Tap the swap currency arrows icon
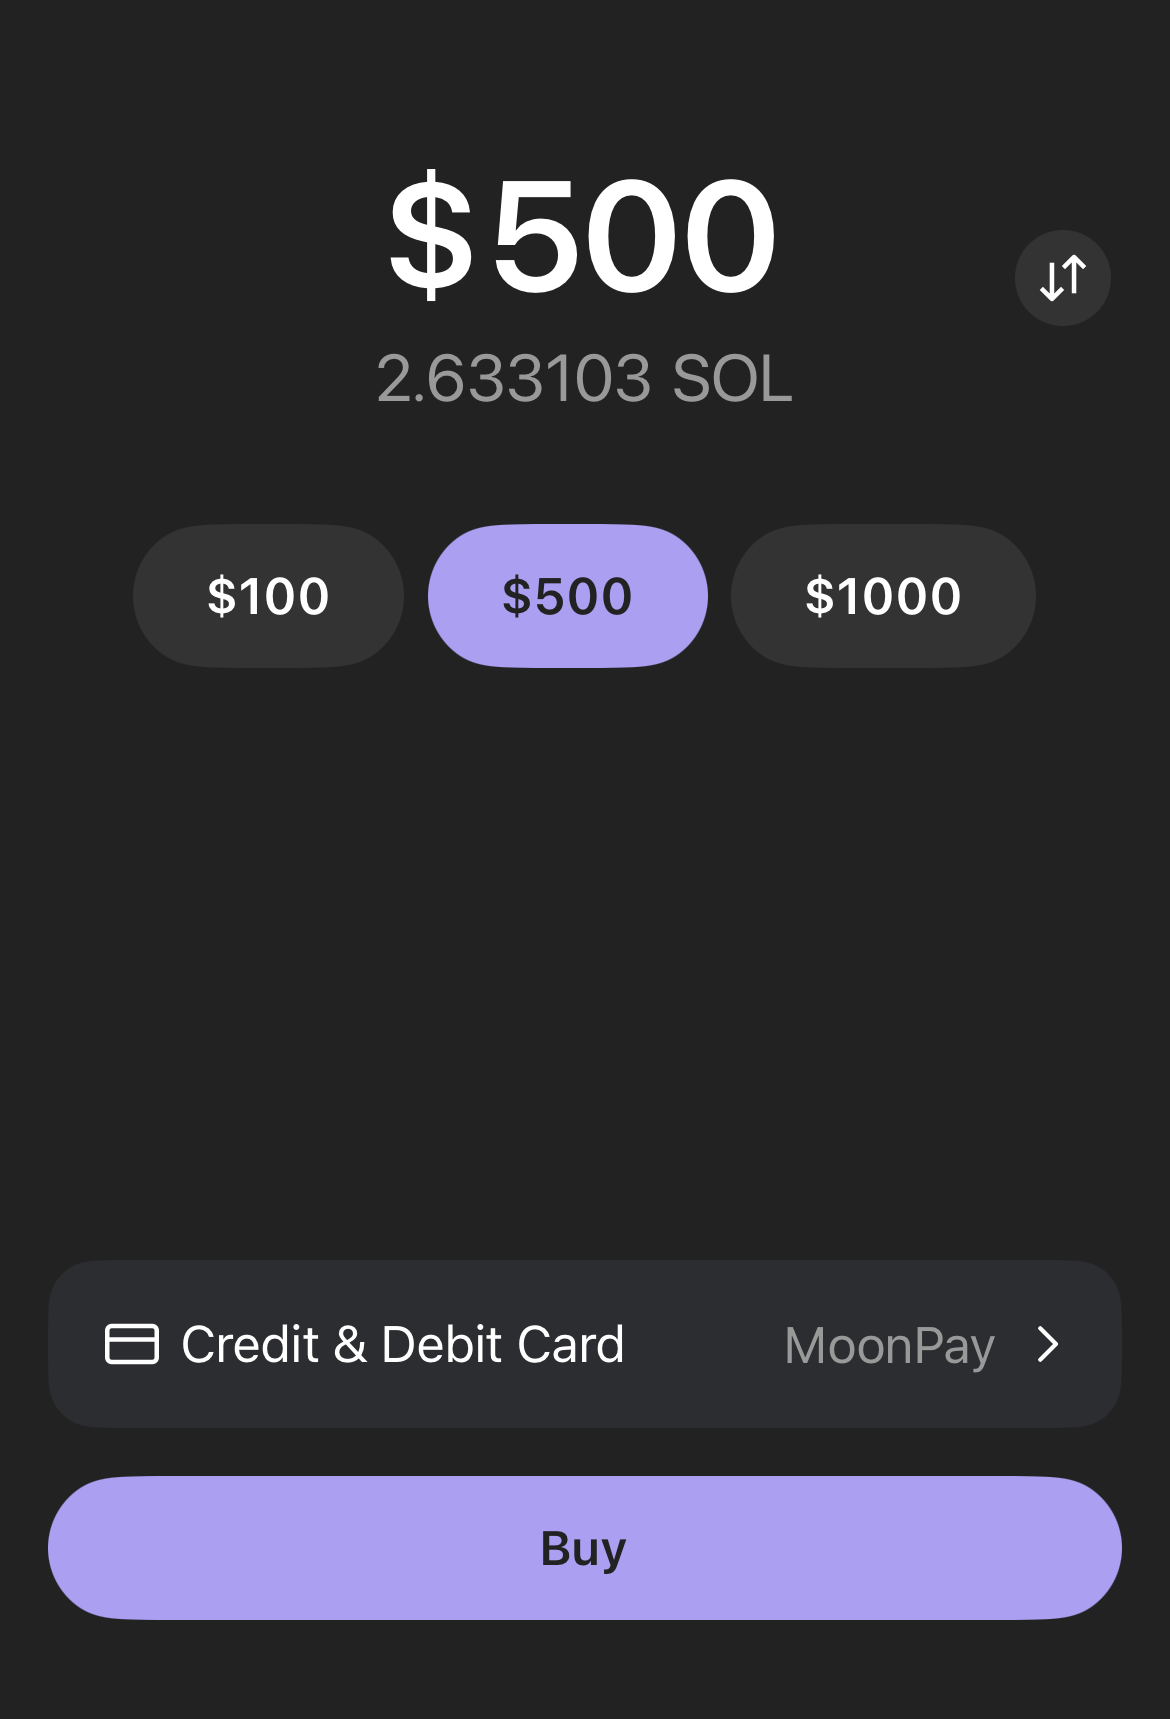1170x1719 pixels. (x=1062, y=278)
